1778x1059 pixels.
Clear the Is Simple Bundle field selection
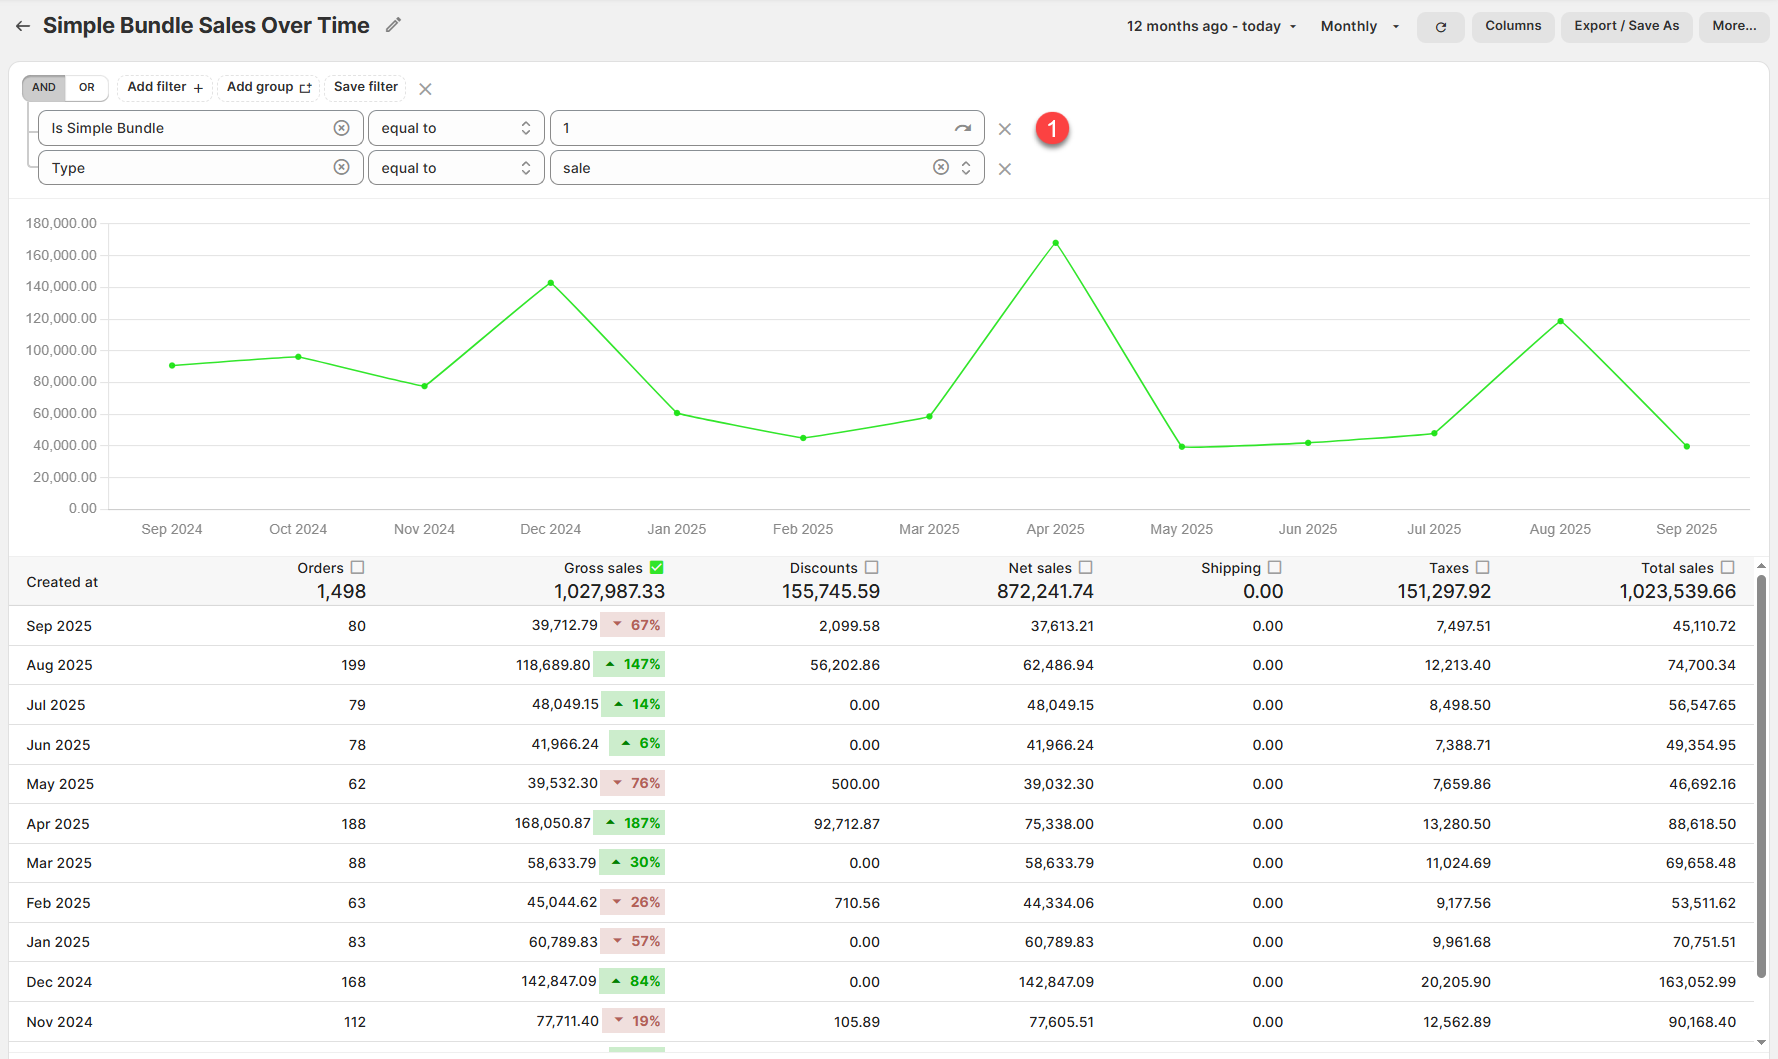pyautogui.click(x=341, y=128)
